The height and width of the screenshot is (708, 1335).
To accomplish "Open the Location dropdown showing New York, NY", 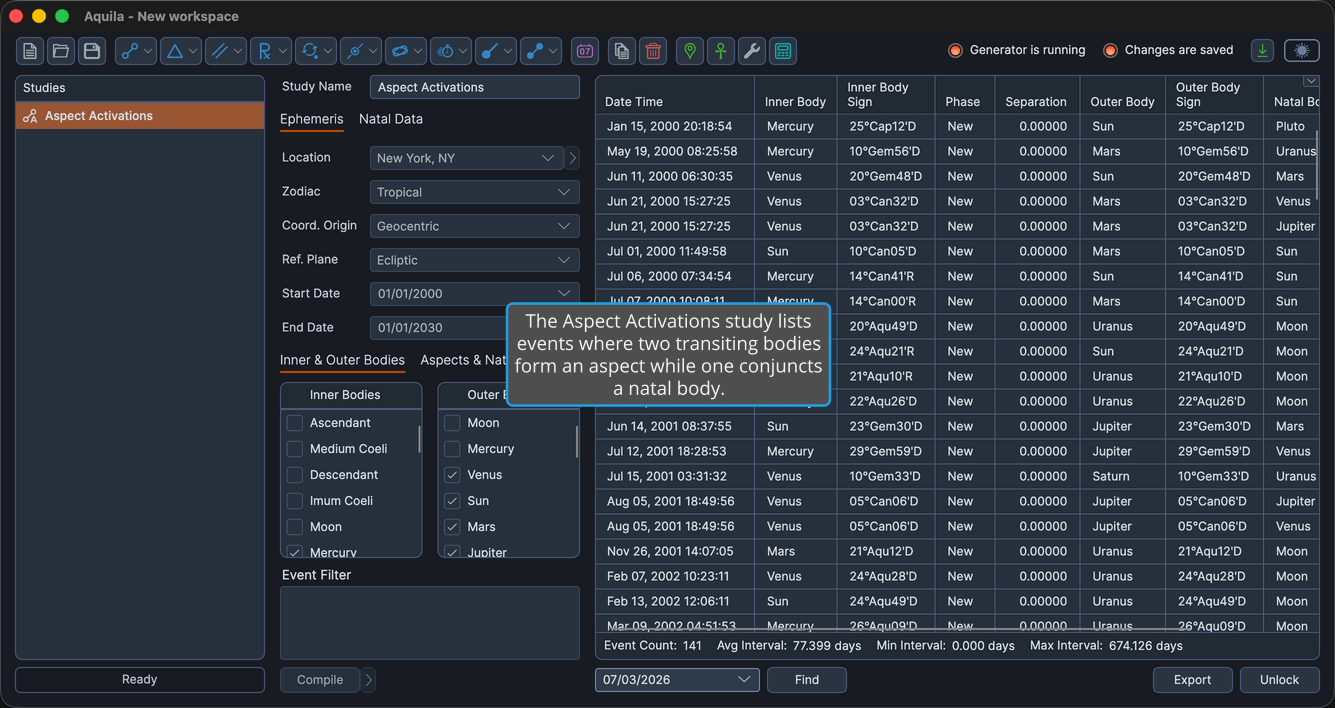I will coord(466,158).
